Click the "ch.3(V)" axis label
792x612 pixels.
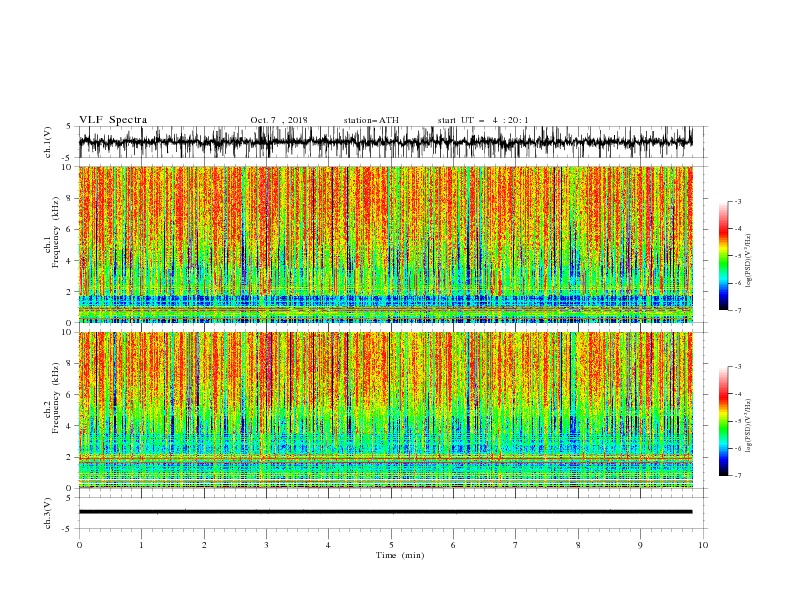(48, 513)
